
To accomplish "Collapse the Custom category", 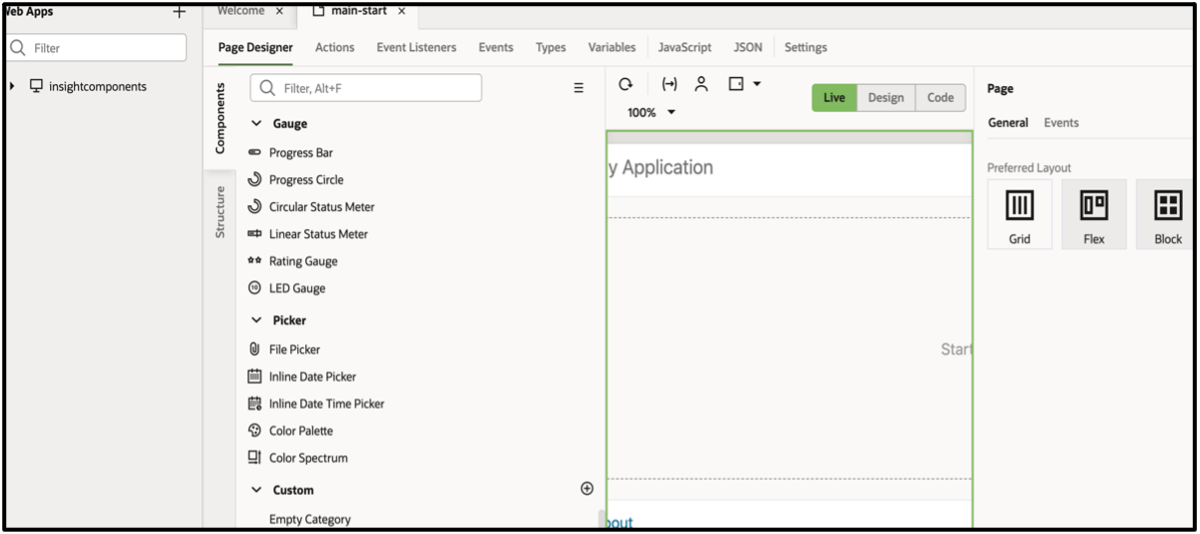I will [x=256, y=490].
